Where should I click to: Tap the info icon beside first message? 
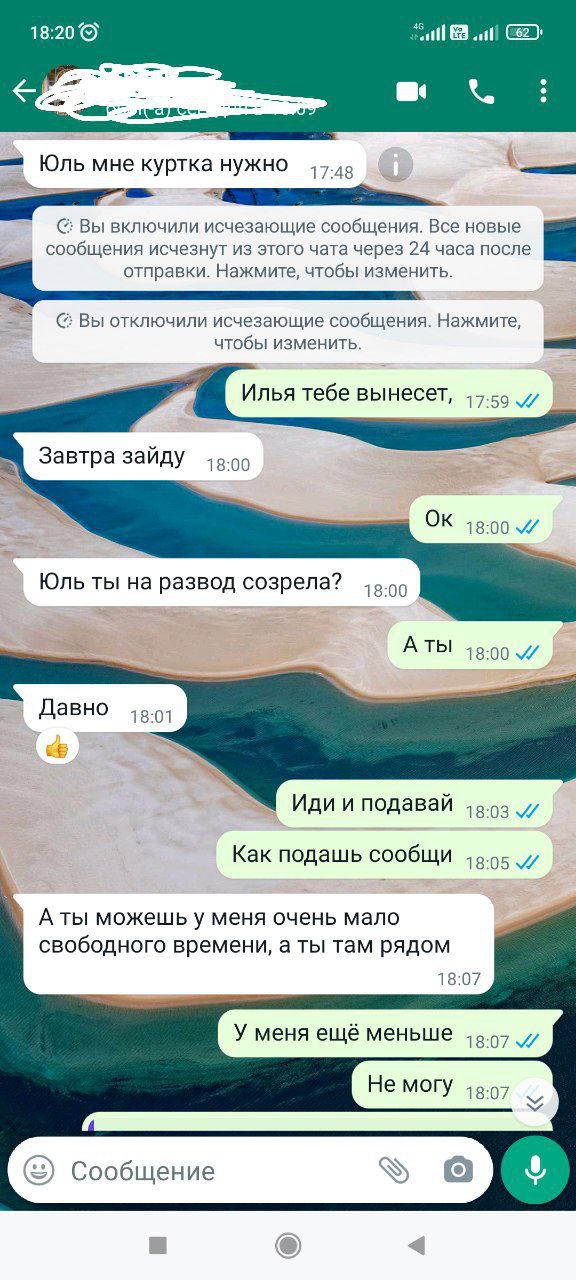(395, 164)
